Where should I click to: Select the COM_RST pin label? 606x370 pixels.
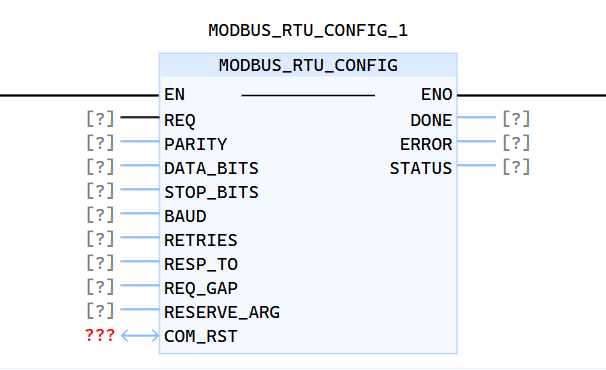201,336
